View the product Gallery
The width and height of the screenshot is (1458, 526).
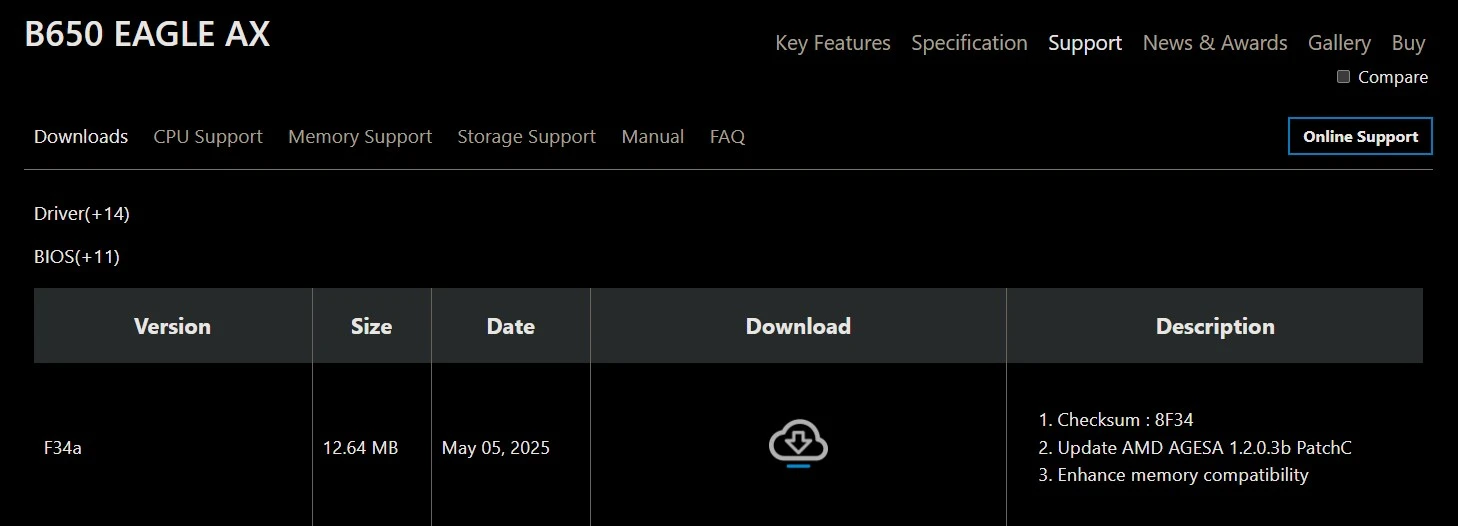(x=1339, y=43)
